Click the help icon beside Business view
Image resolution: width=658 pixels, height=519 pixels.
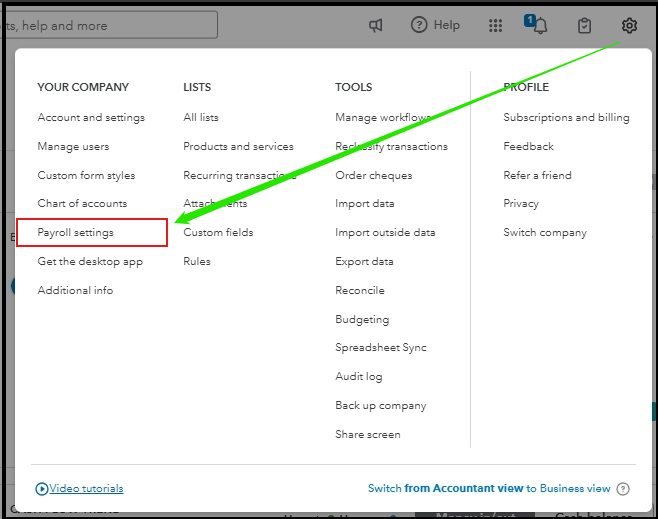623,489
